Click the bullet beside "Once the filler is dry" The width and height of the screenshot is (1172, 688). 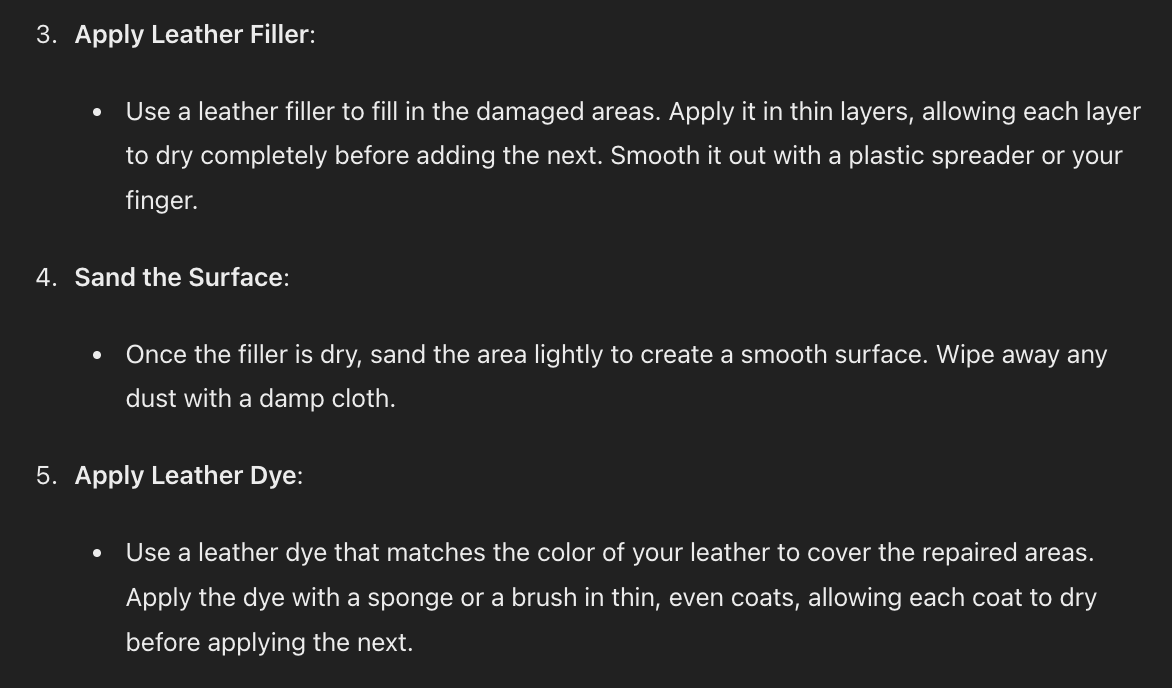97,355
